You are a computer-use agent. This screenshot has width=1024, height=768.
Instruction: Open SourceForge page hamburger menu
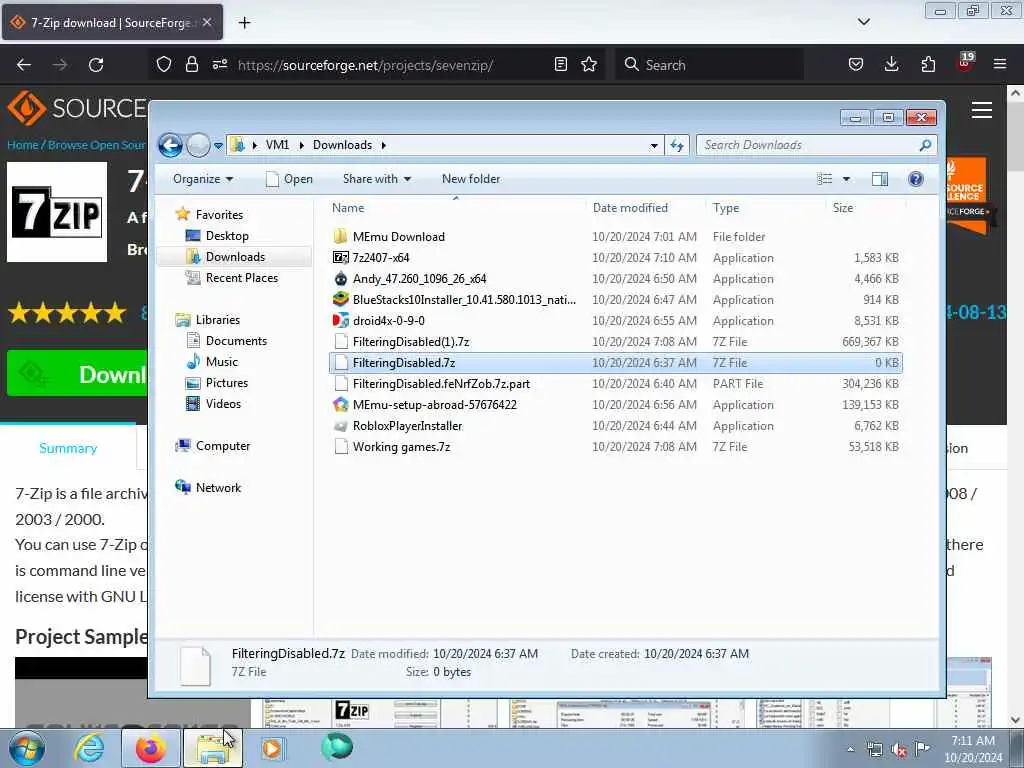982,110
